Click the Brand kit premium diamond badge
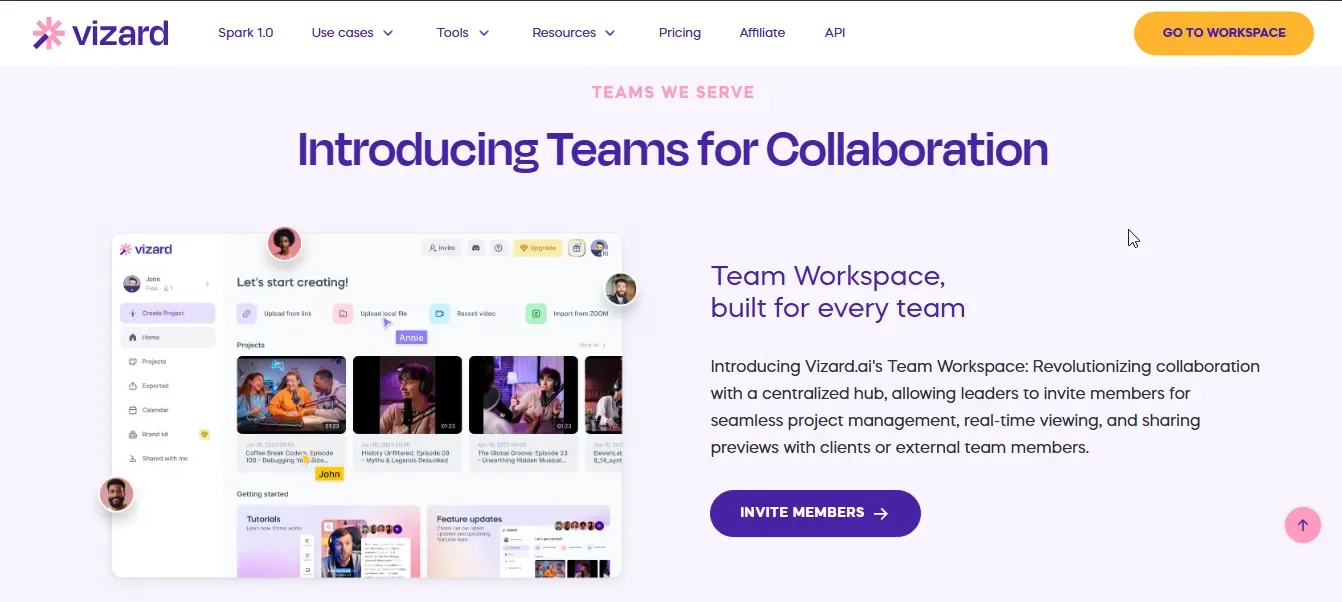Screen dimensions: 1342x602 [205, 435]
